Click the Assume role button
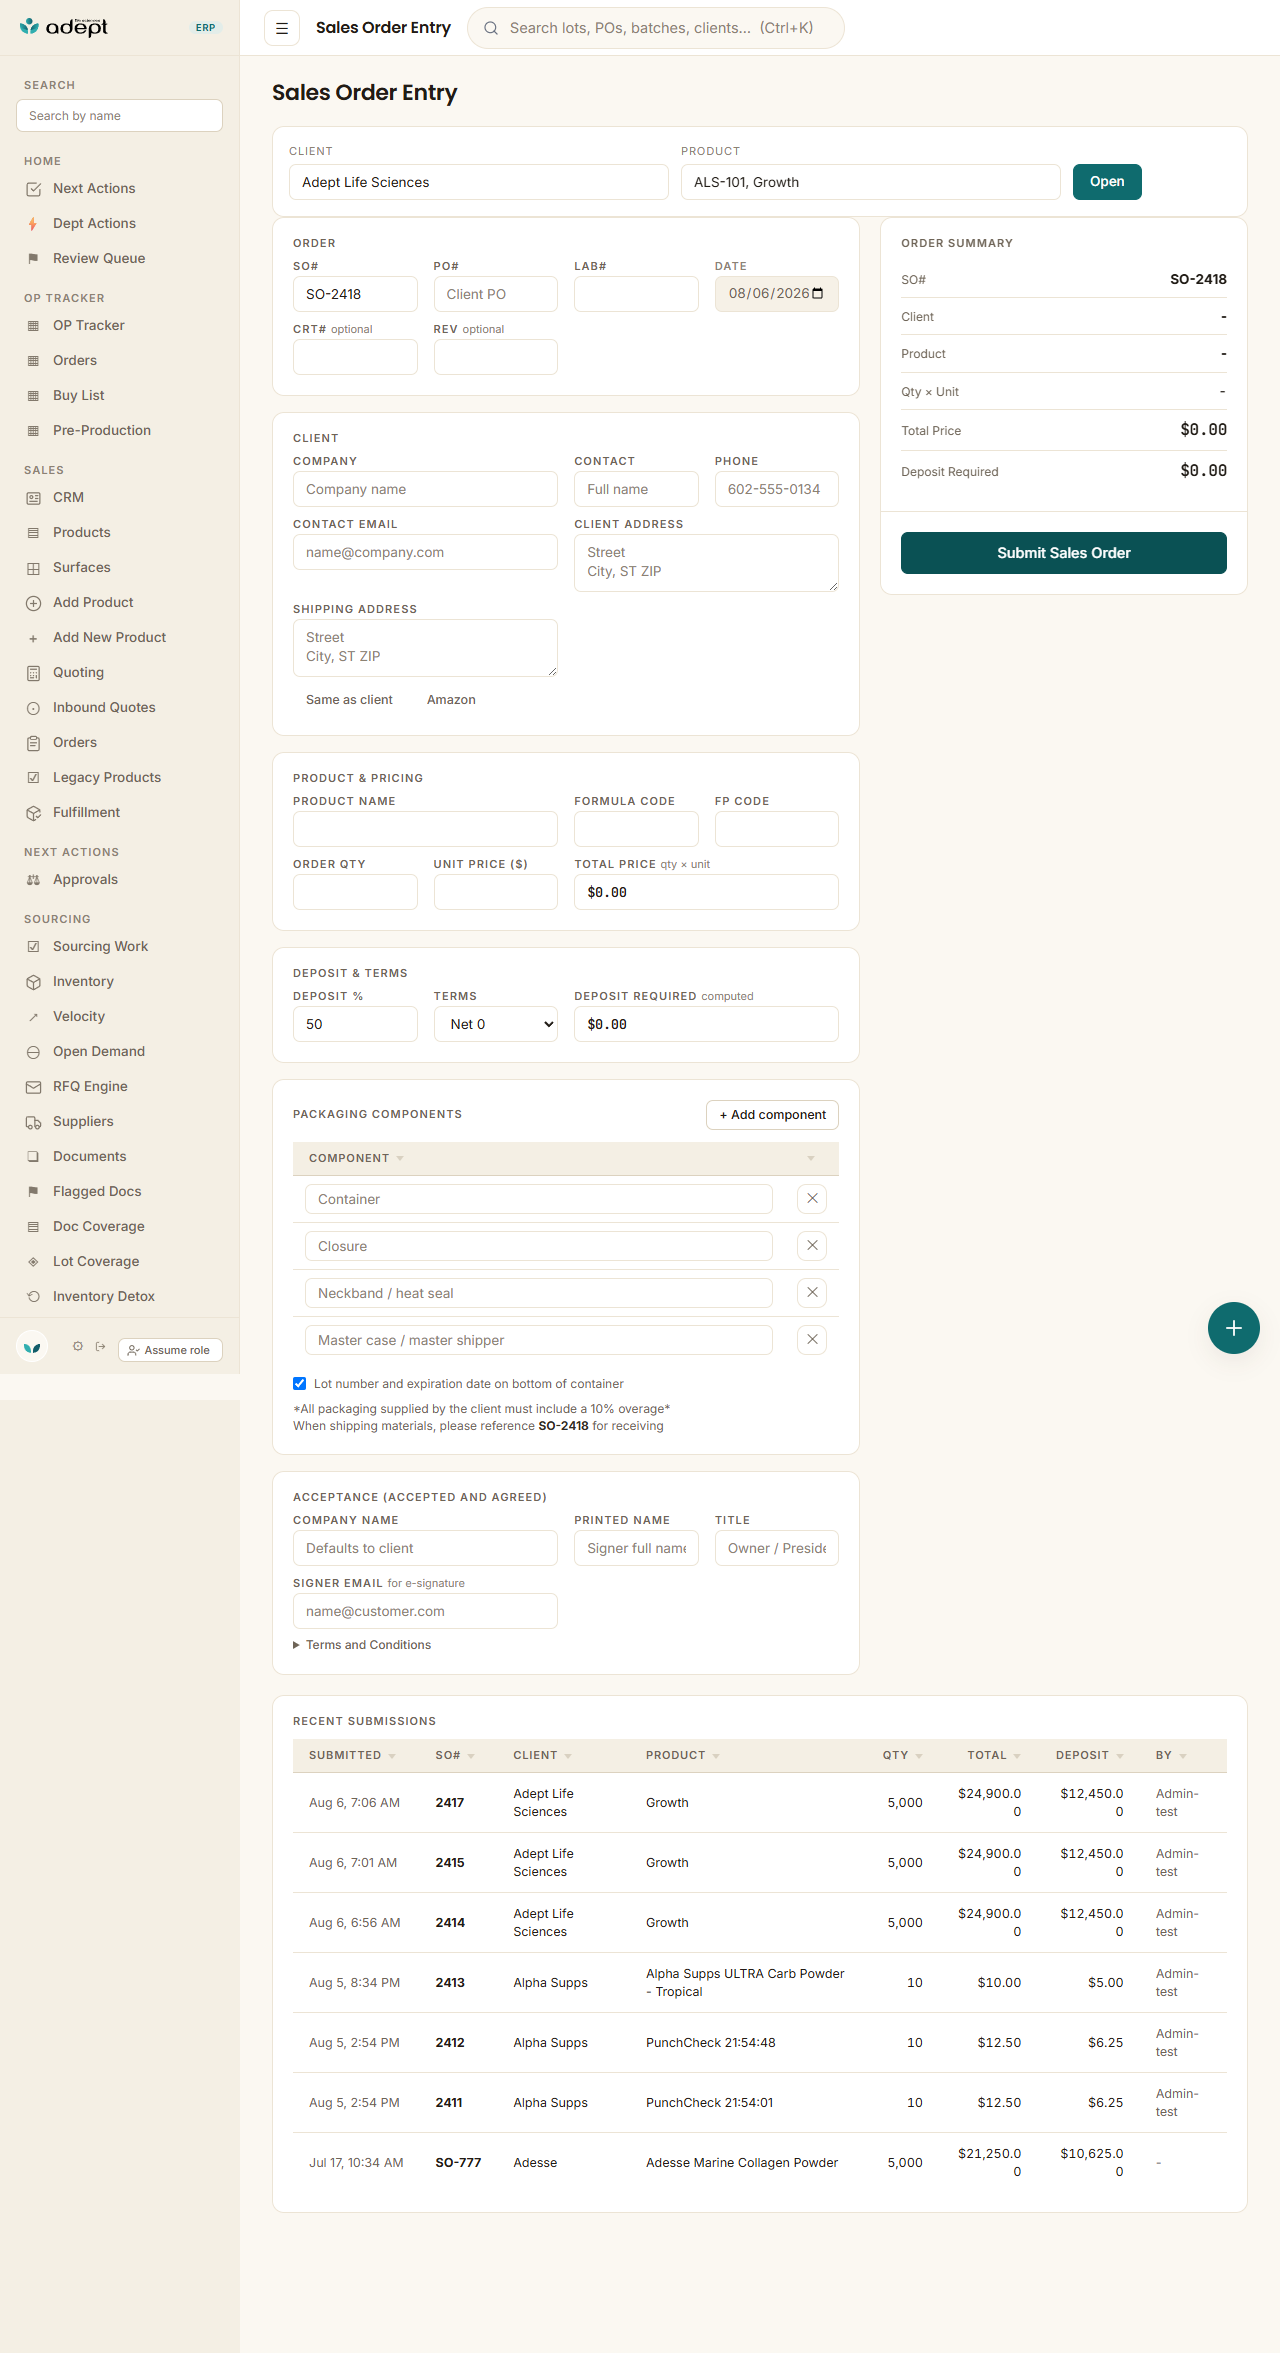Screen dimensions: 1280x2353 170,1350
